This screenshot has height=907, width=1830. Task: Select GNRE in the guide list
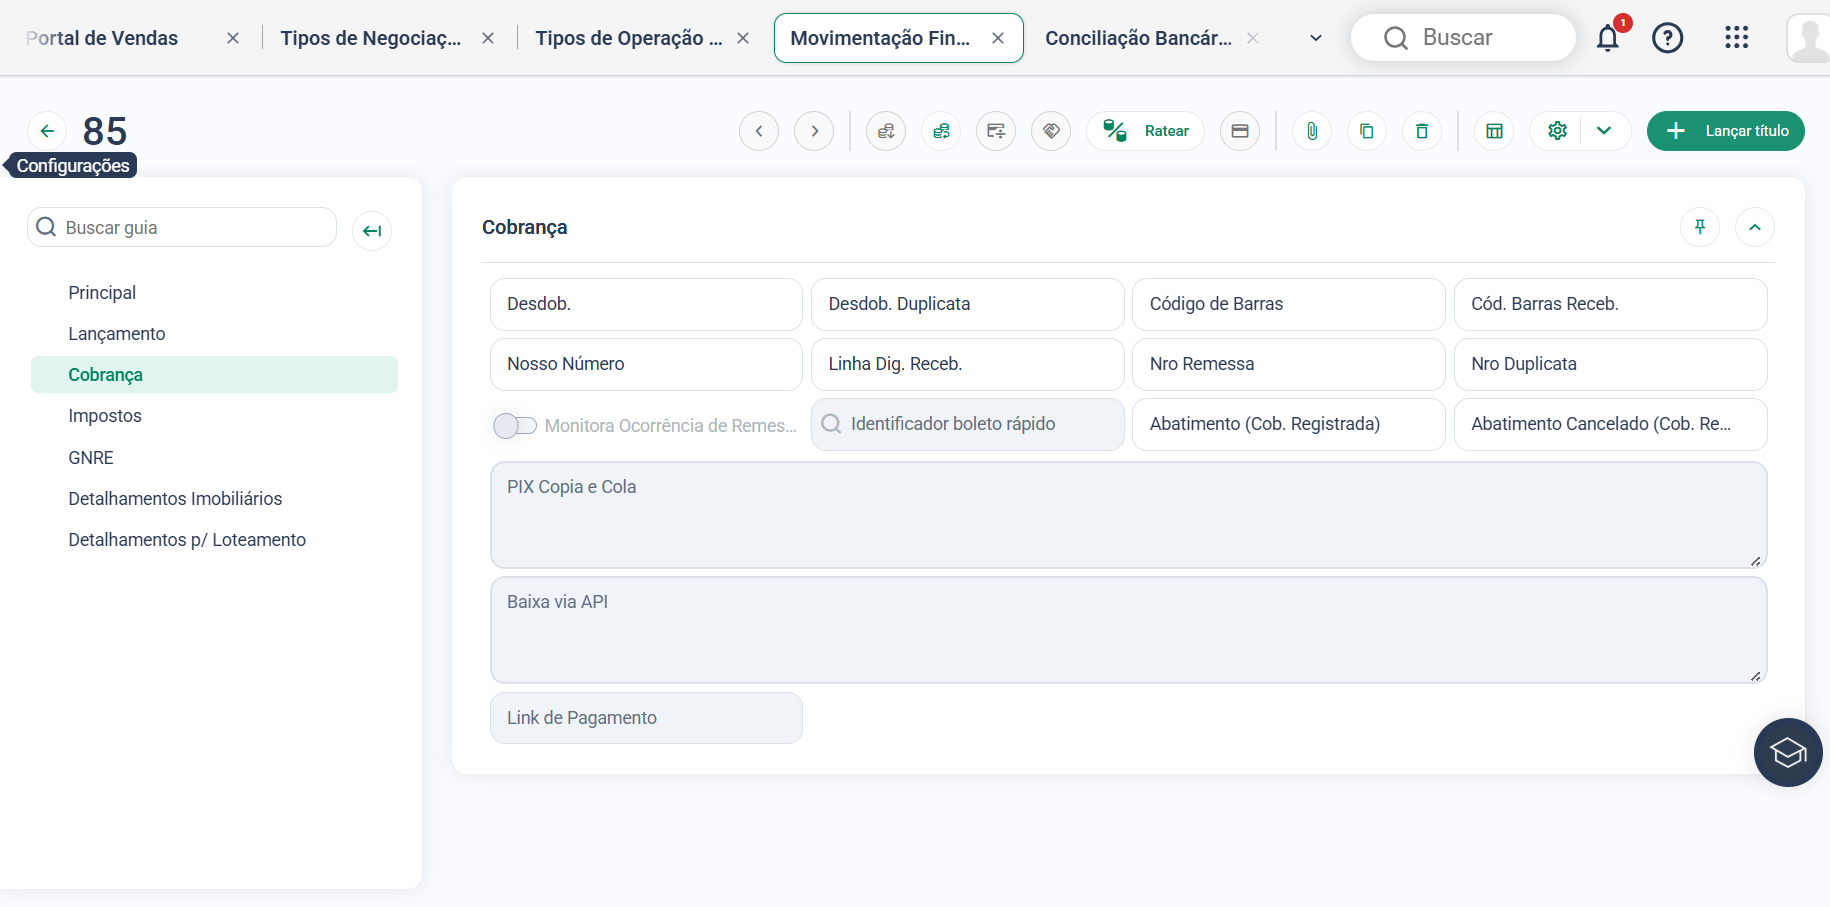(91, 458)
